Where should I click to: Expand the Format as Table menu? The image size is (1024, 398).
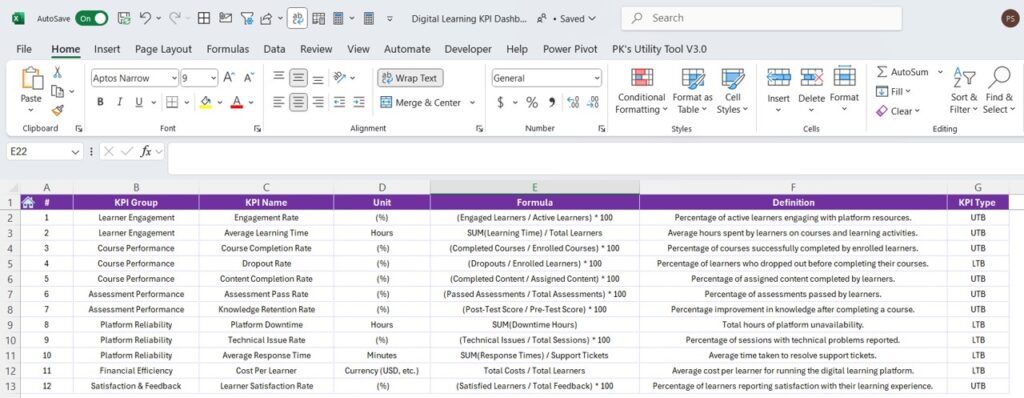click(693, 91)
